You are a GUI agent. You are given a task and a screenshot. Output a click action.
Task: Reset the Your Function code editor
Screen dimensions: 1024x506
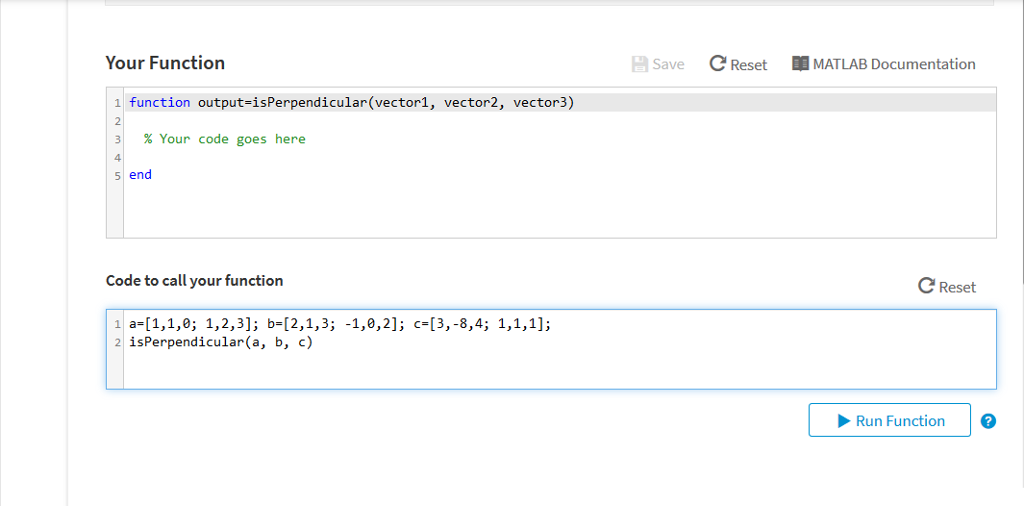pyautogui.click(x=738, y=64)
